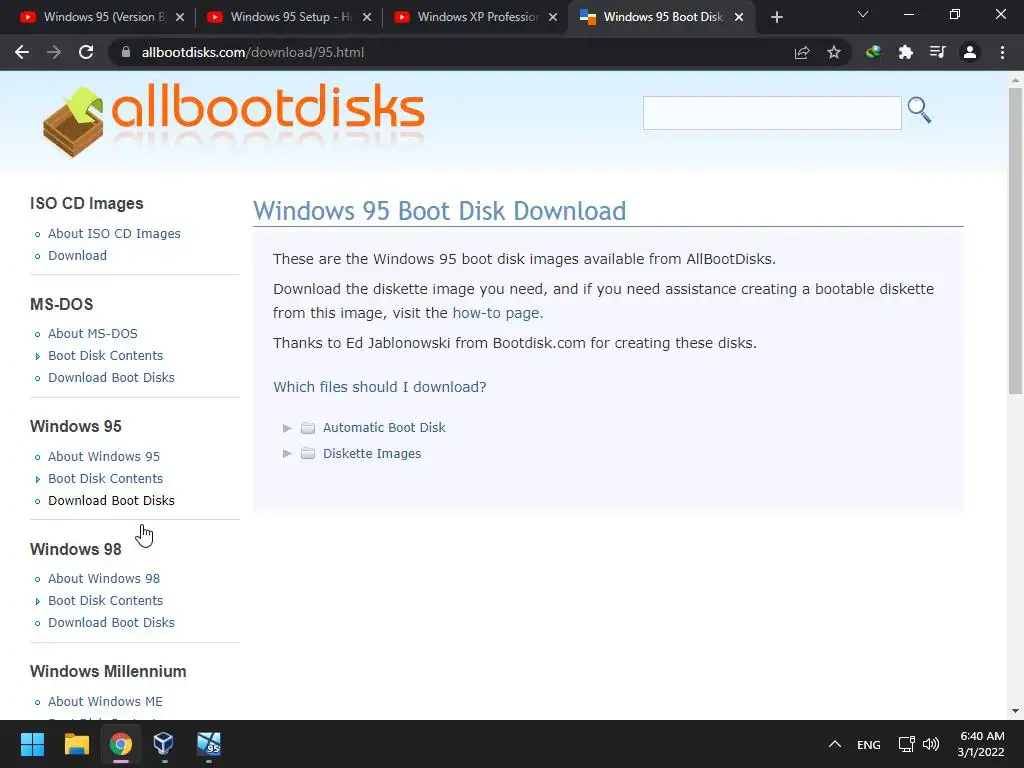Click the page vertical scrollbar thumb
1024x768 pixels.
point(1015,241)
